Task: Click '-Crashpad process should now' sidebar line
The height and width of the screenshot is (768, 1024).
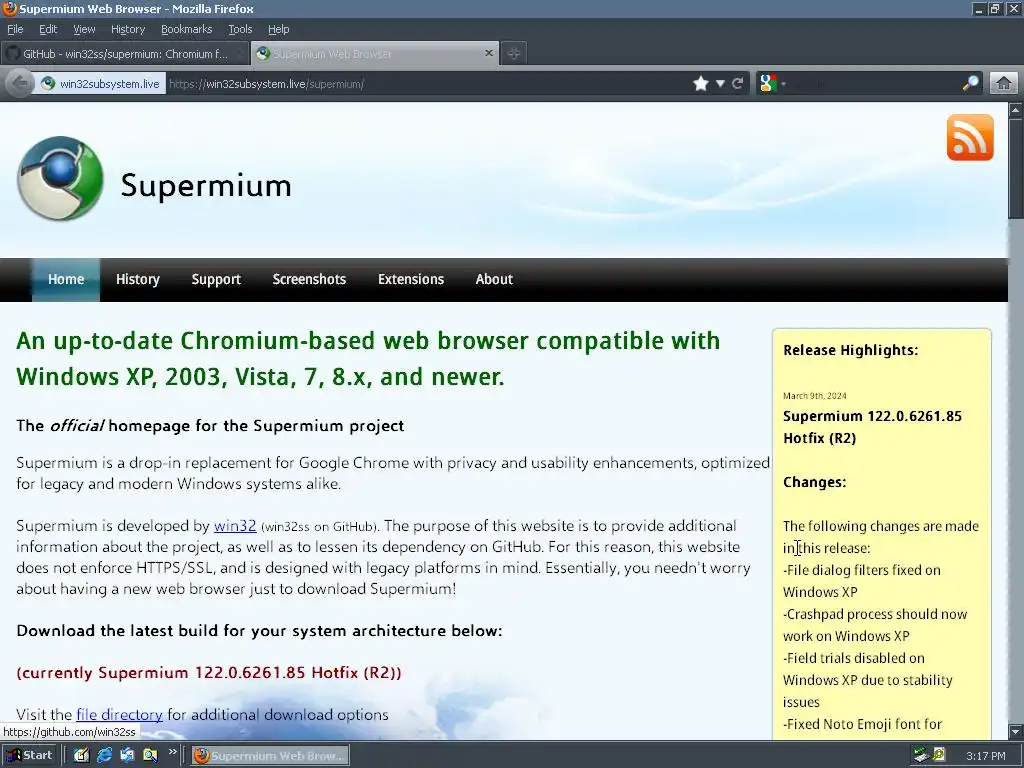Action: tap(875, 615)
